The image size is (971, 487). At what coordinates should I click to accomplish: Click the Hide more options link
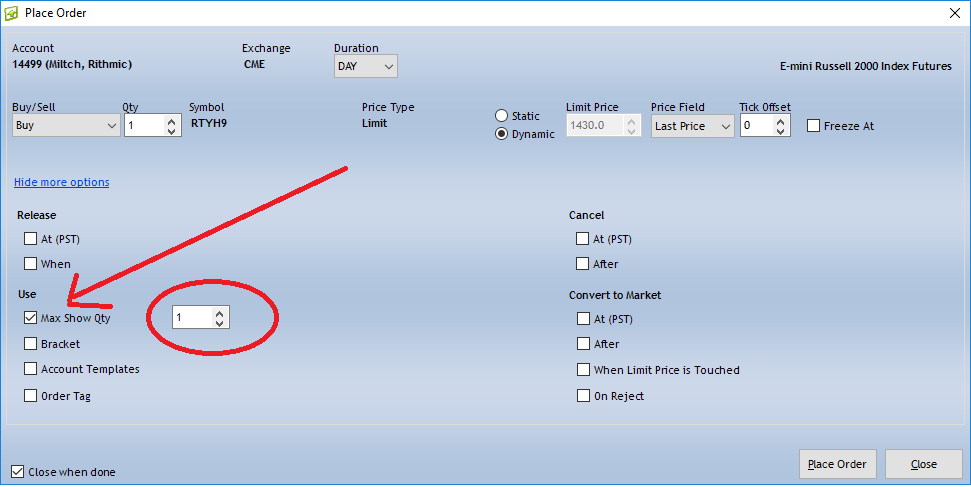(62, 182)
